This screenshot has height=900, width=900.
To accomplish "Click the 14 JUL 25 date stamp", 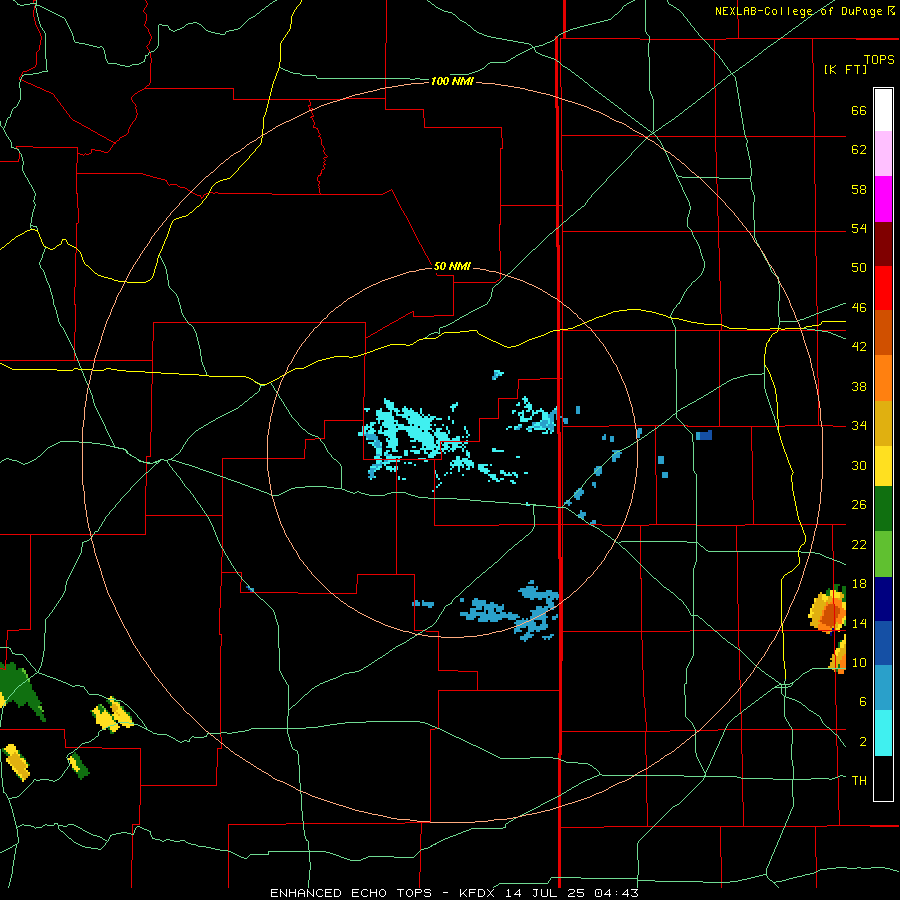I will coord(547,893).
